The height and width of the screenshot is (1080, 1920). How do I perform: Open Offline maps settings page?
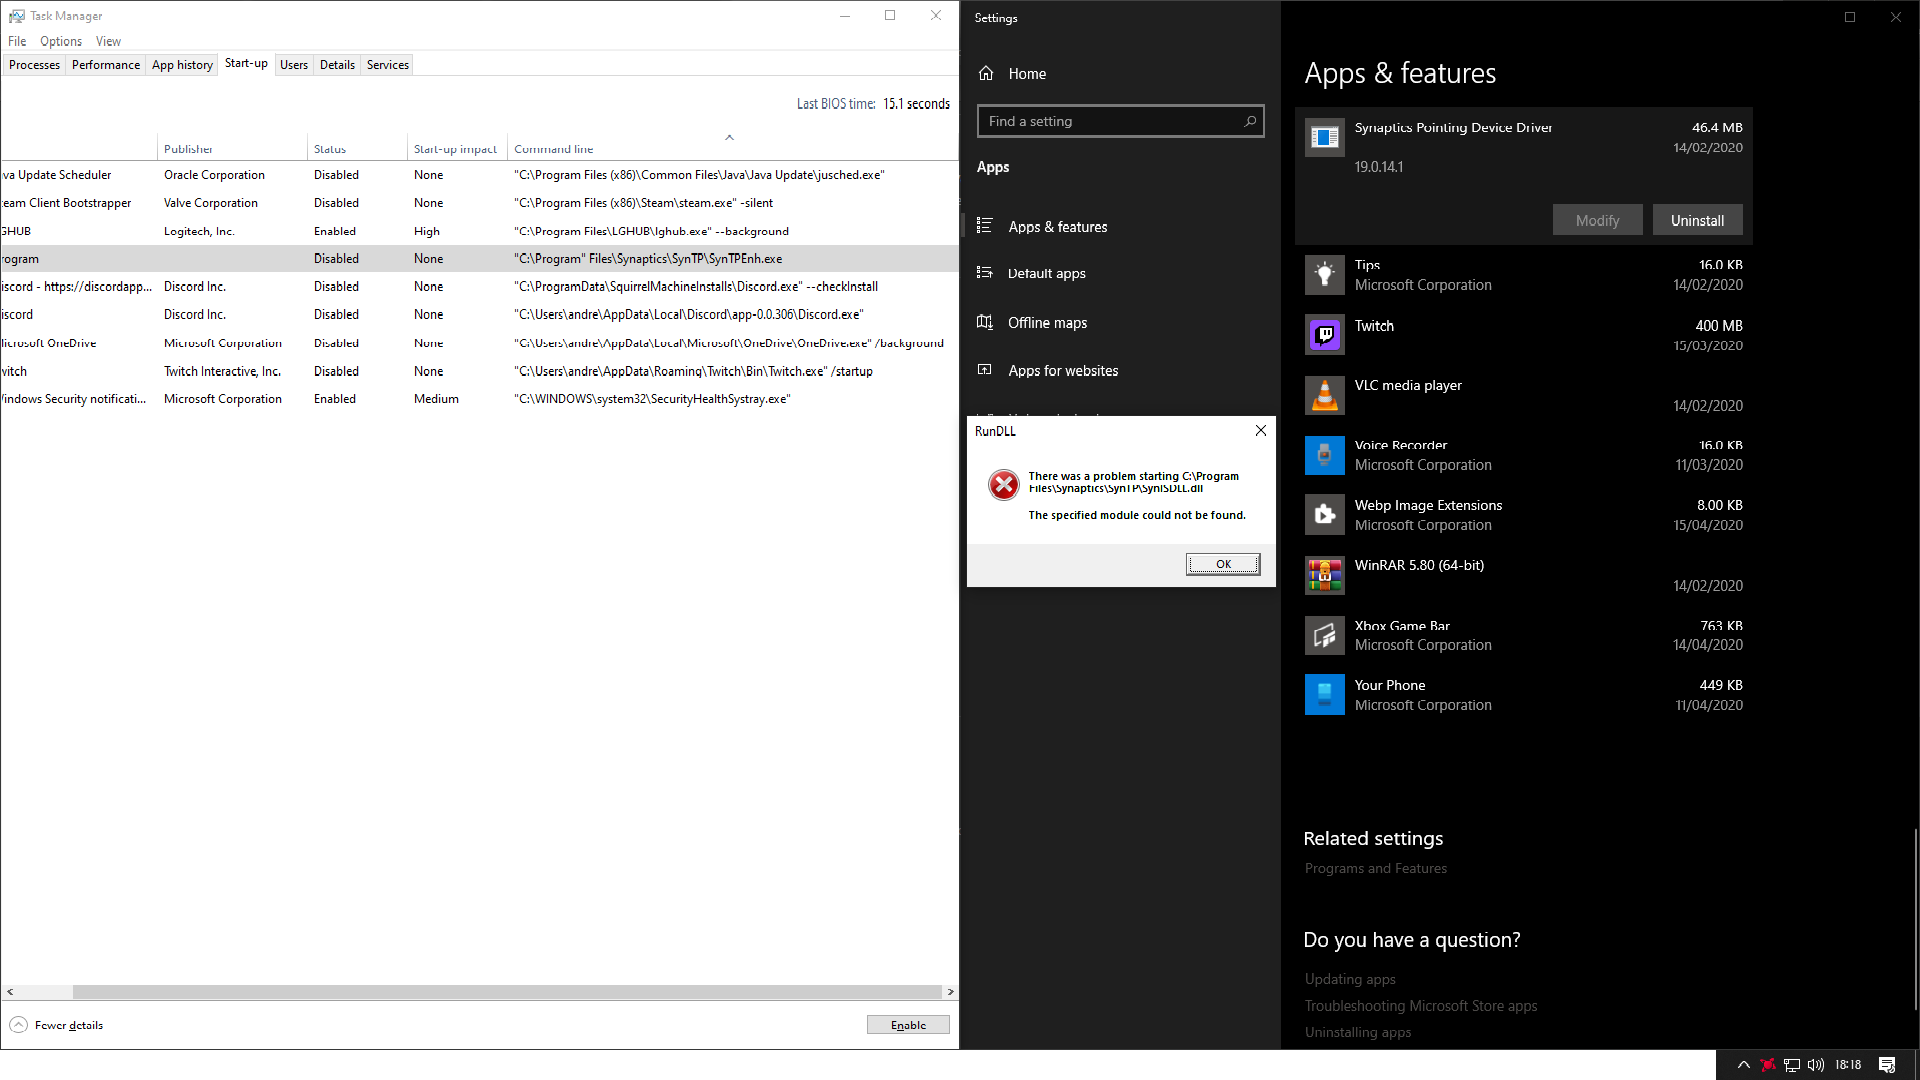point(1047,322)
